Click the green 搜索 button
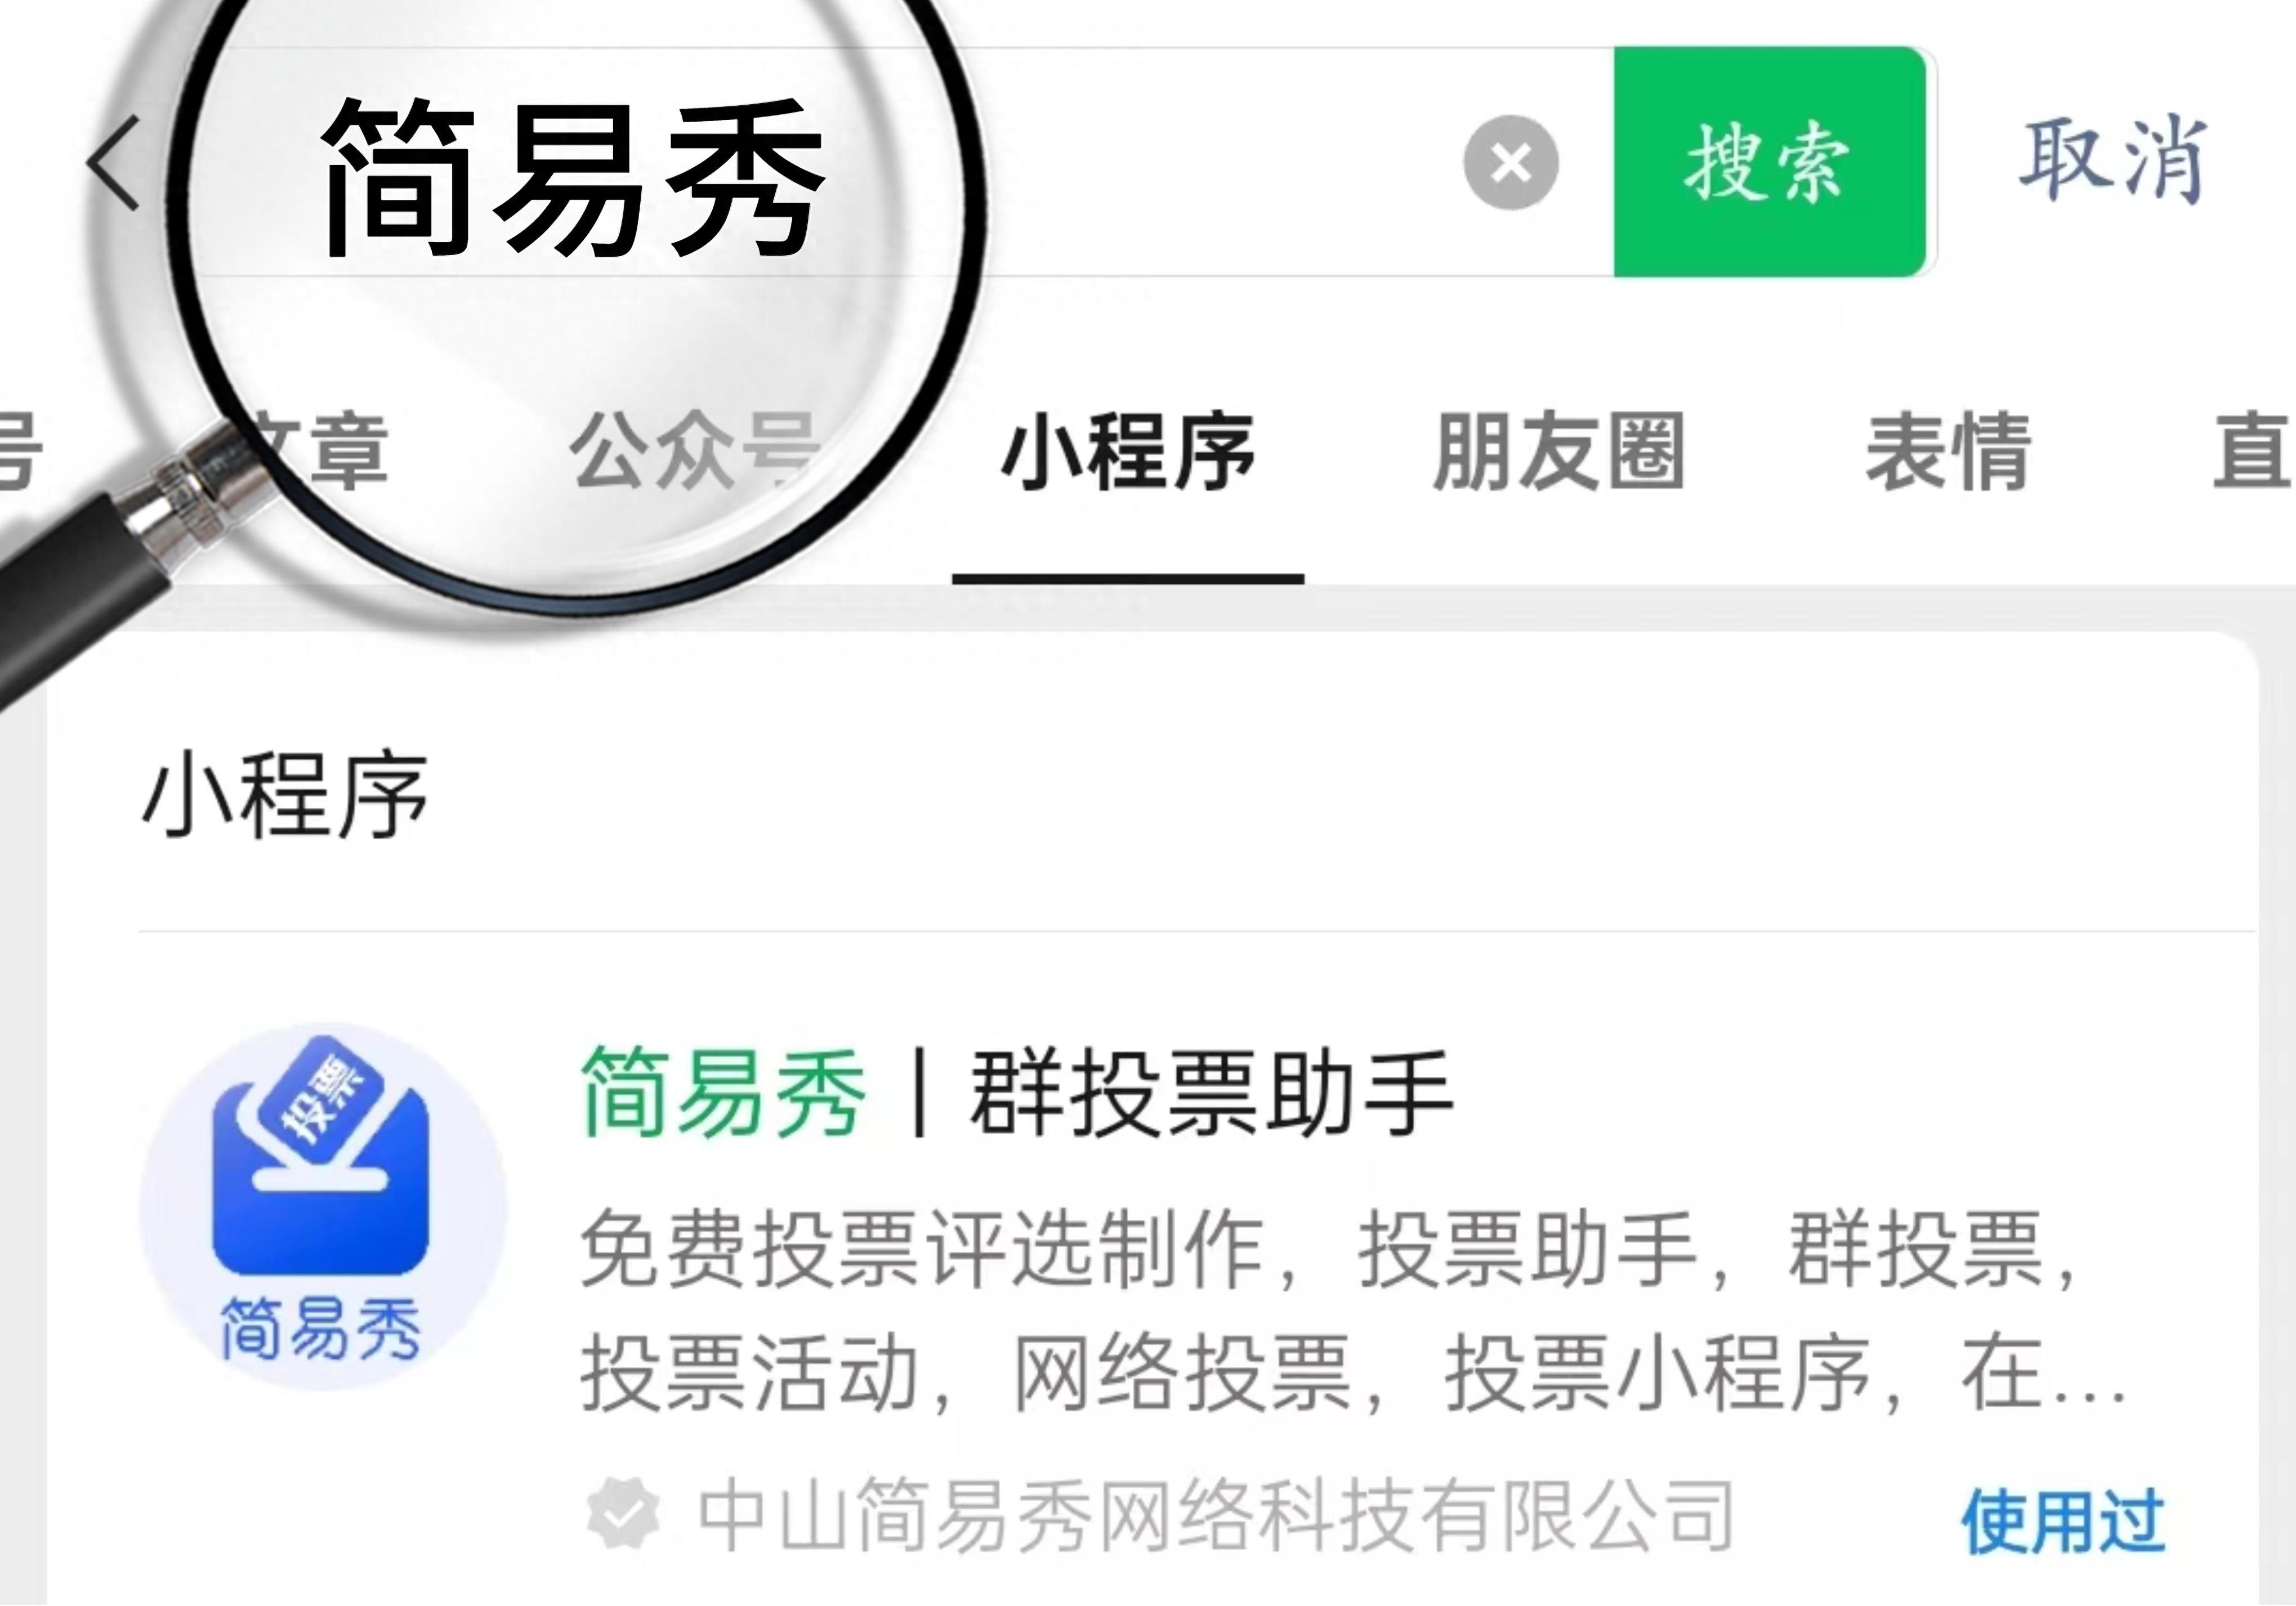This screenshot has height=1606, width=2296. click(x=1769, y=162)
